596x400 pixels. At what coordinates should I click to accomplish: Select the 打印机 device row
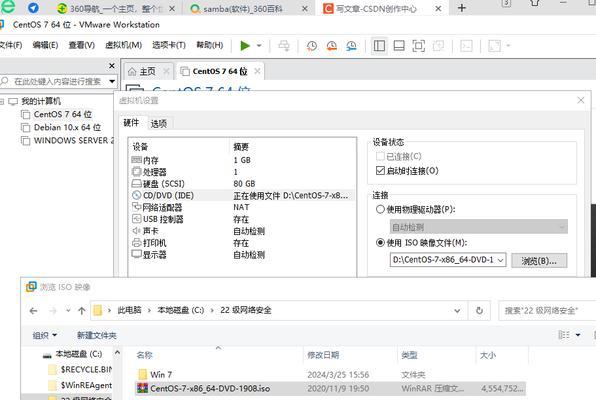[242, 243]
